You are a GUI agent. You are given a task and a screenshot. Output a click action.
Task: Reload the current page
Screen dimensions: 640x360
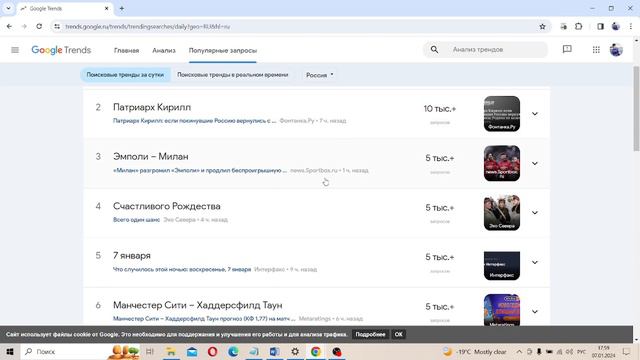pos(39,27)
